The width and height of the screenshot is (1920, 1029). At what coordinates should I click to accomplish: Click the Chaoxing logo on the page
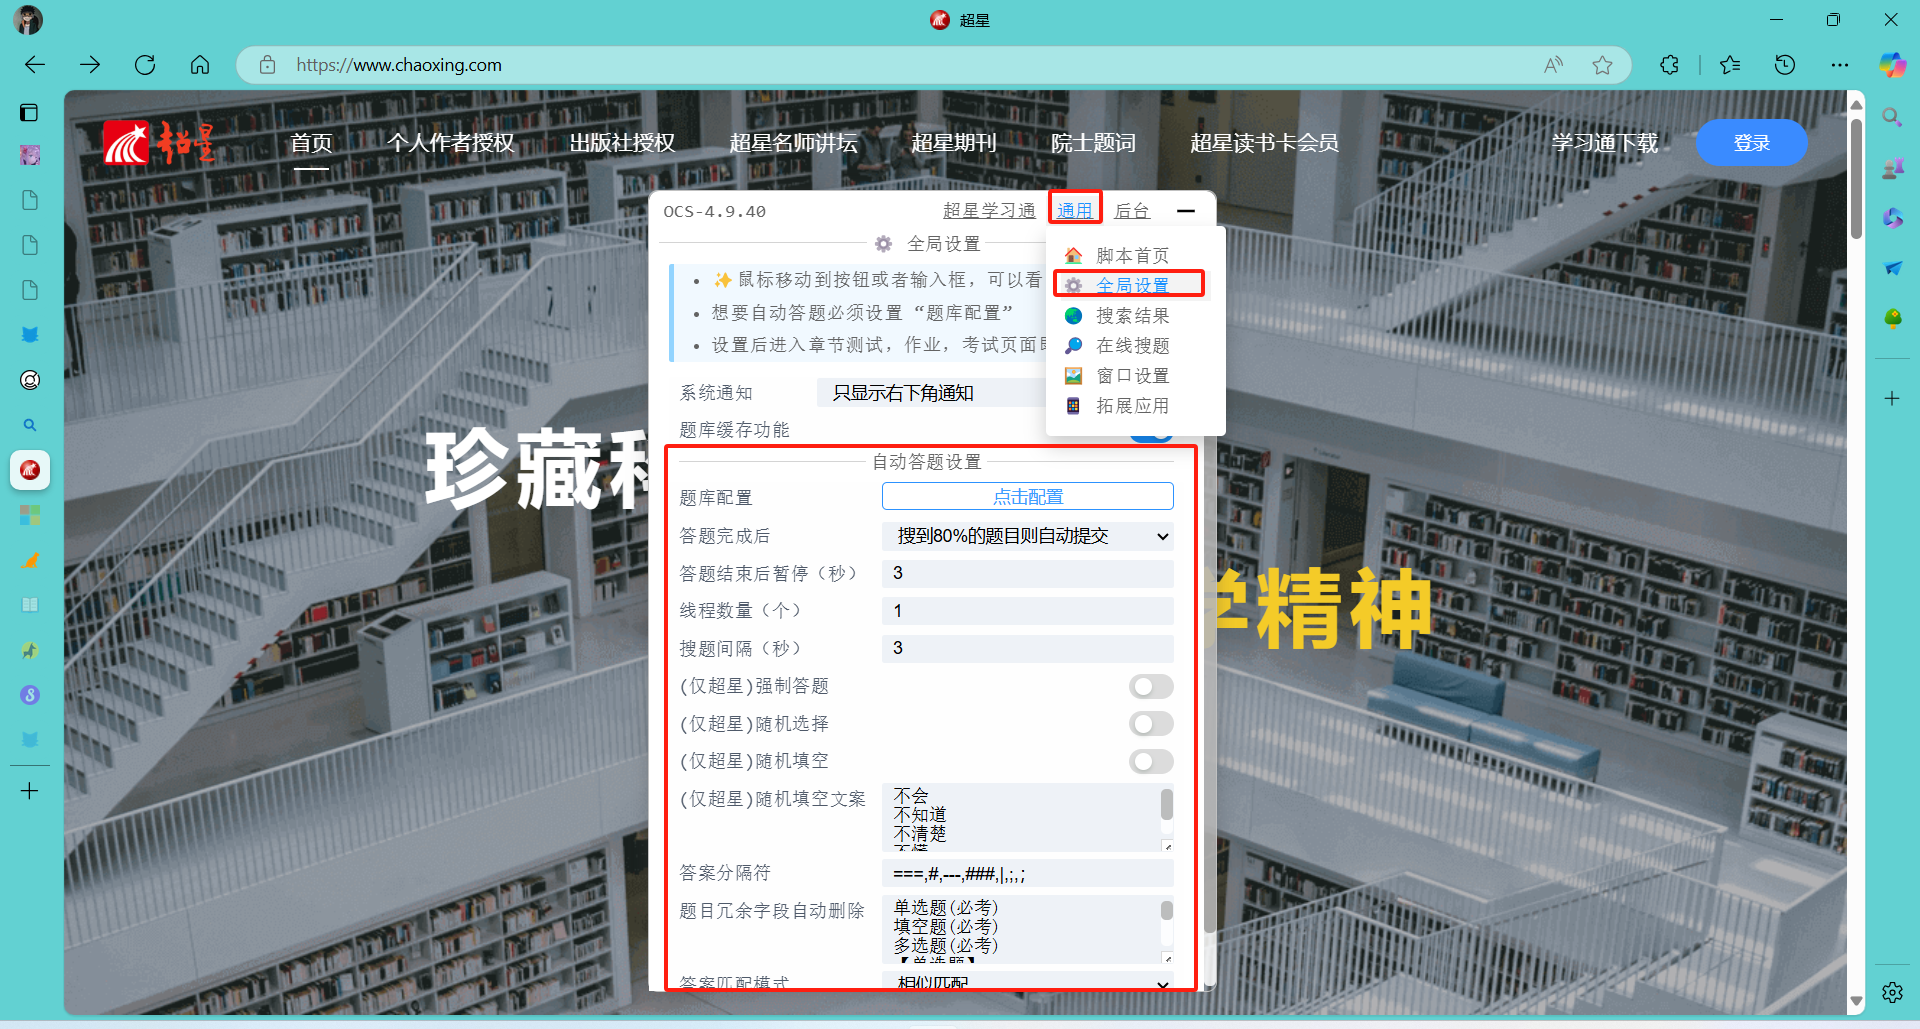click(160, 143)
